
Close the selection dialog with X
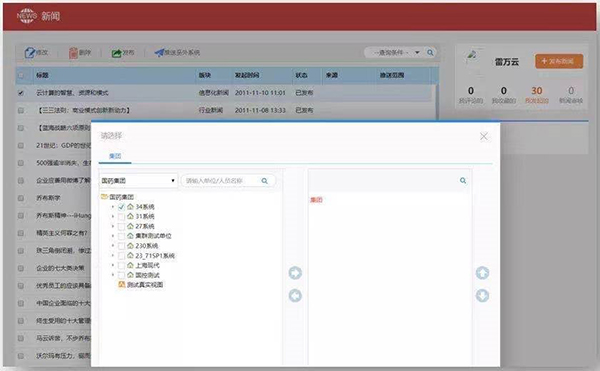[484, 136]
